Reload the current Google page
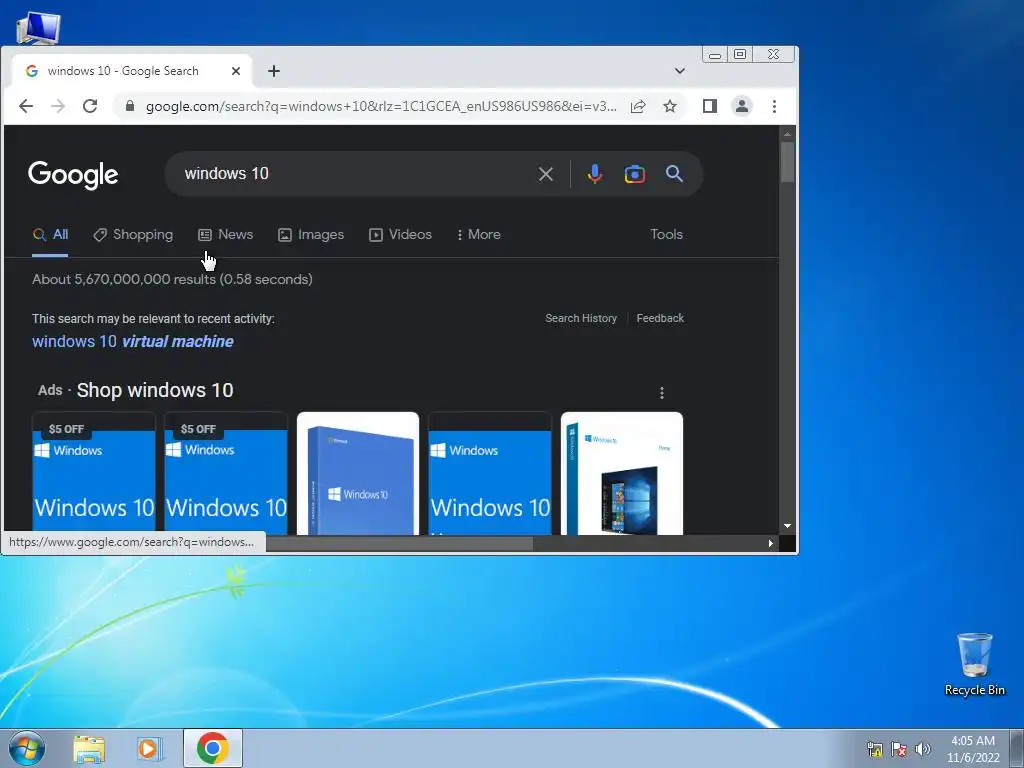The width and height of the screenshot is (1024, 768). (90, 106)
